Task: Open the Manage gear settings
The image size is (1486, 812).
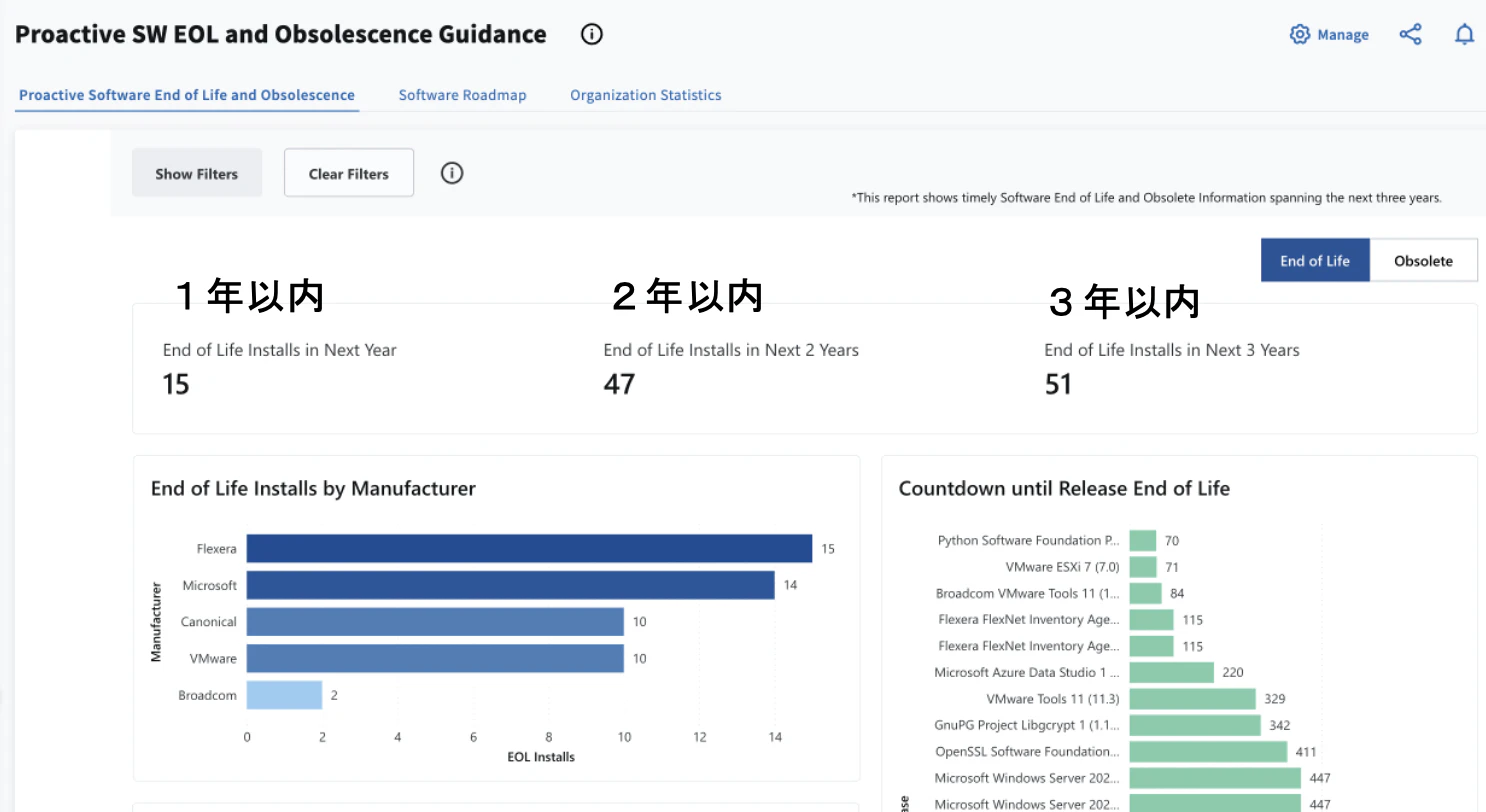Action: click(x=1300, y=35)
